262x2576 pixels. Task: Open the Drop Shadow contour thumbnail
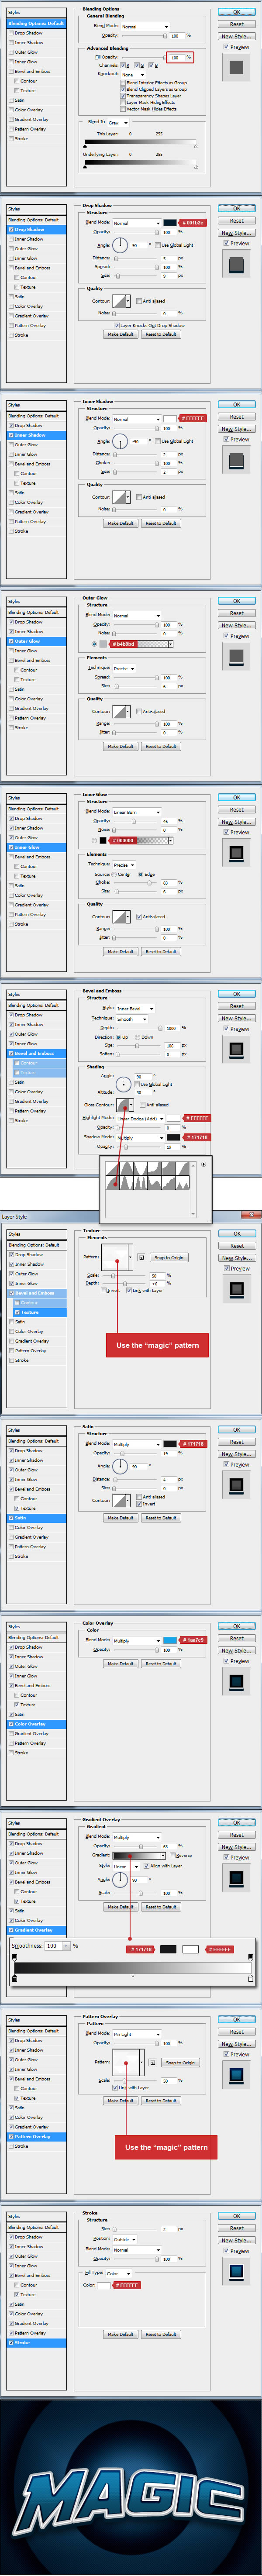click(x=121, y=301)
